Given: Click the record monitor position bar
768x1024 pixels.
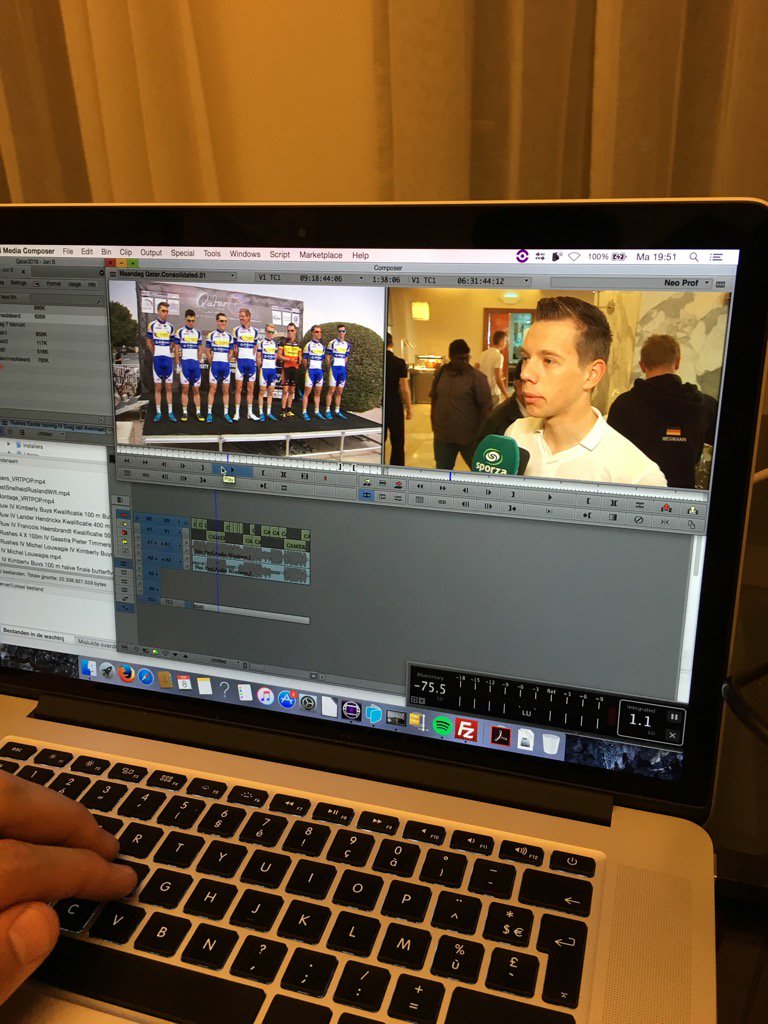Looking at the screenshot, I should click(x=546, y=481).
